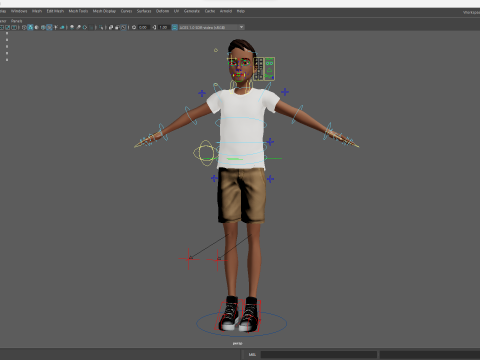Toggle the safe action overlay icon
The height and width of the screenshot is (360, 480).
pyautogui.click(x=7, y=27)
